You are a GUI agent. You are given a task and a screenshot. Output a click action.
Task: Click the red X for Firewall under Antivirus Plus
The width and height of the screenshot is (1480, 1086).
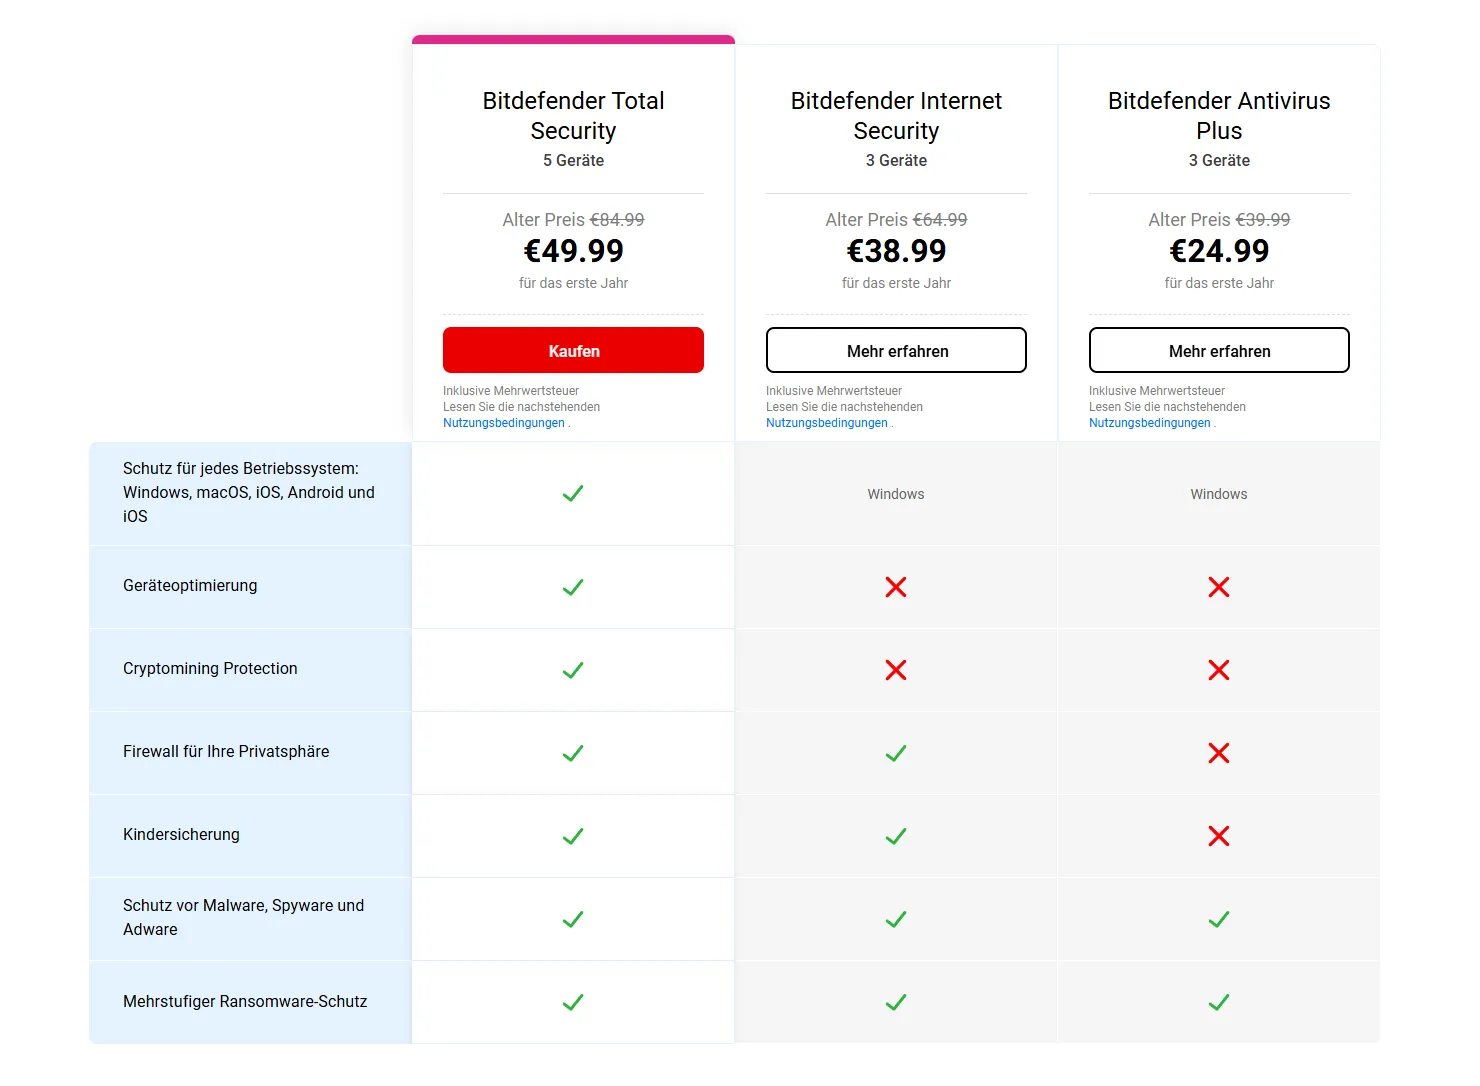(1219, 753)
